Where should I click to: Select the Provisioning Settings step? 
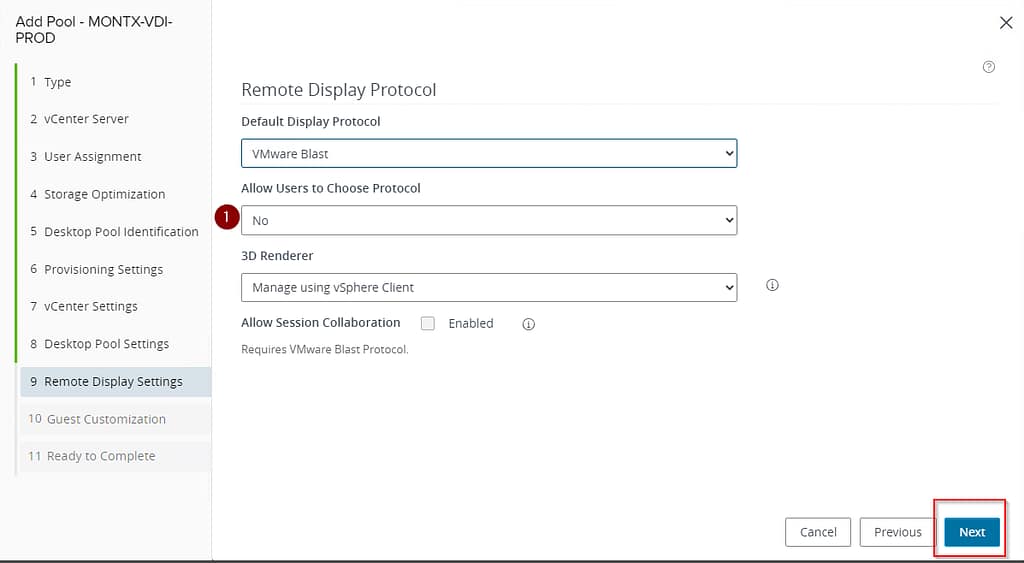103,269
